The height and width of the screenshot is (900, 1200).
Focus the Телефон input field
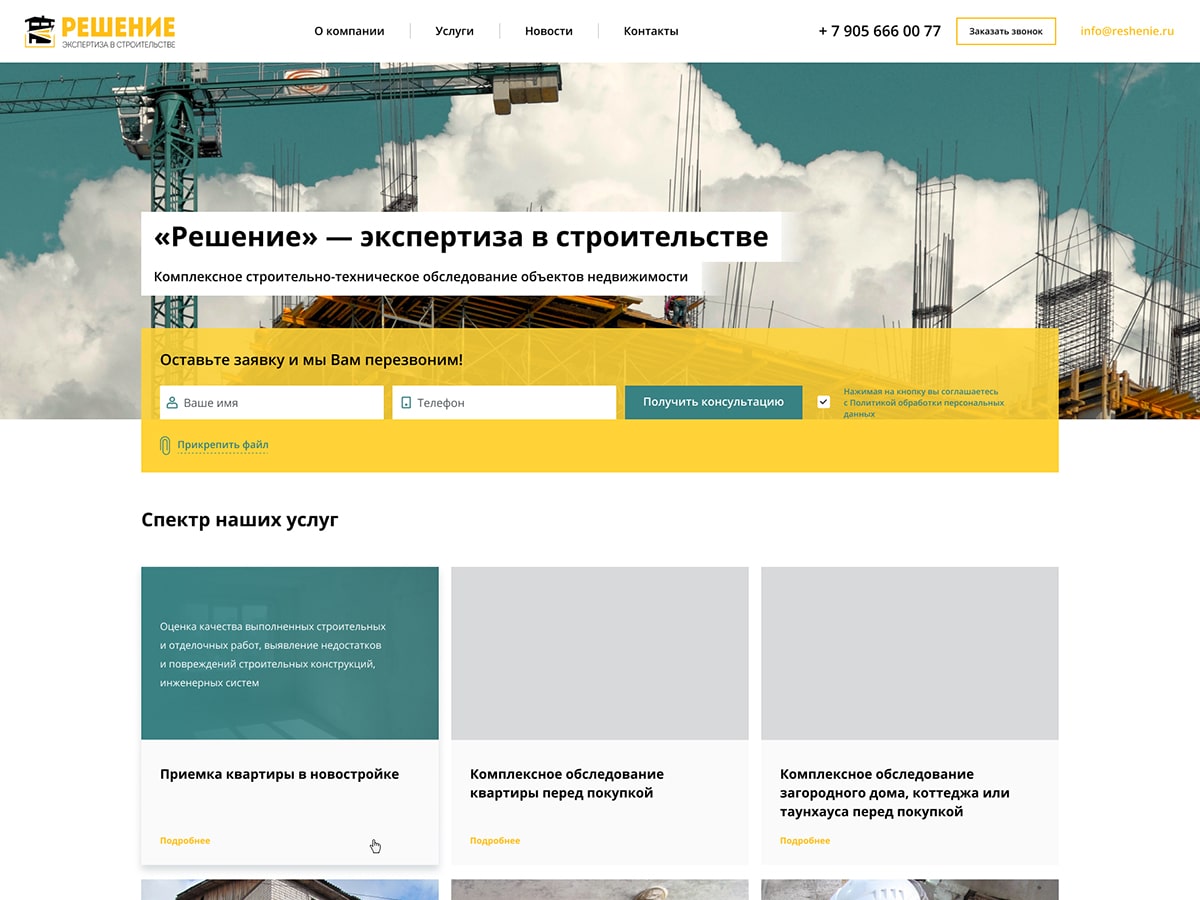(x=504, y=402)
